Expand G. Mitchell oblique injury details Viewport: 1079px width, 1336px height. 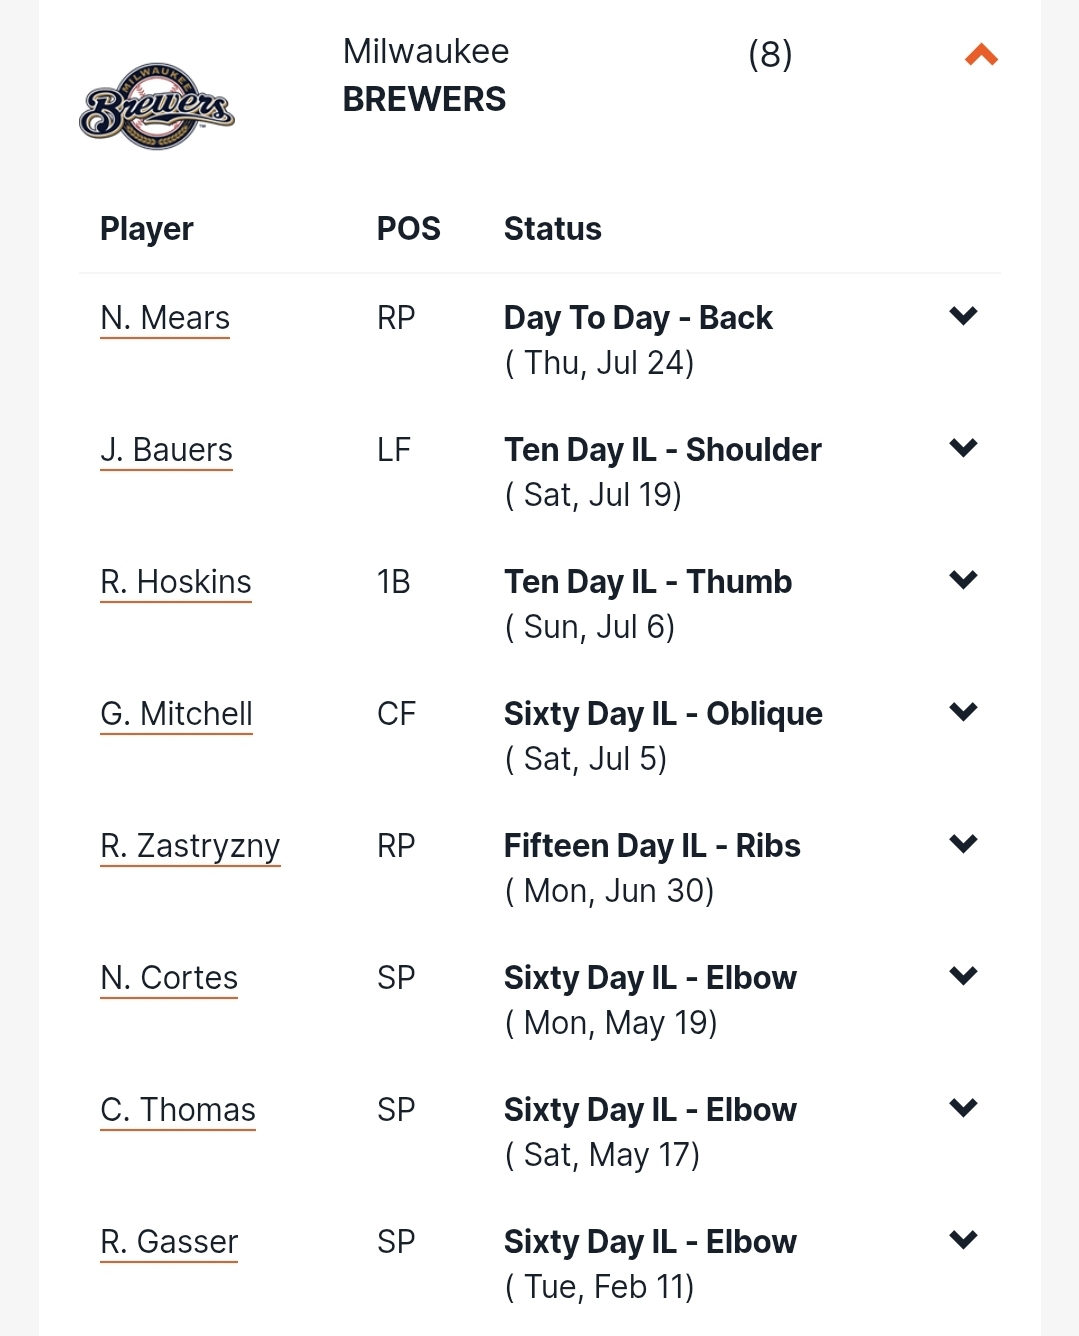click(x=963, y=712)
